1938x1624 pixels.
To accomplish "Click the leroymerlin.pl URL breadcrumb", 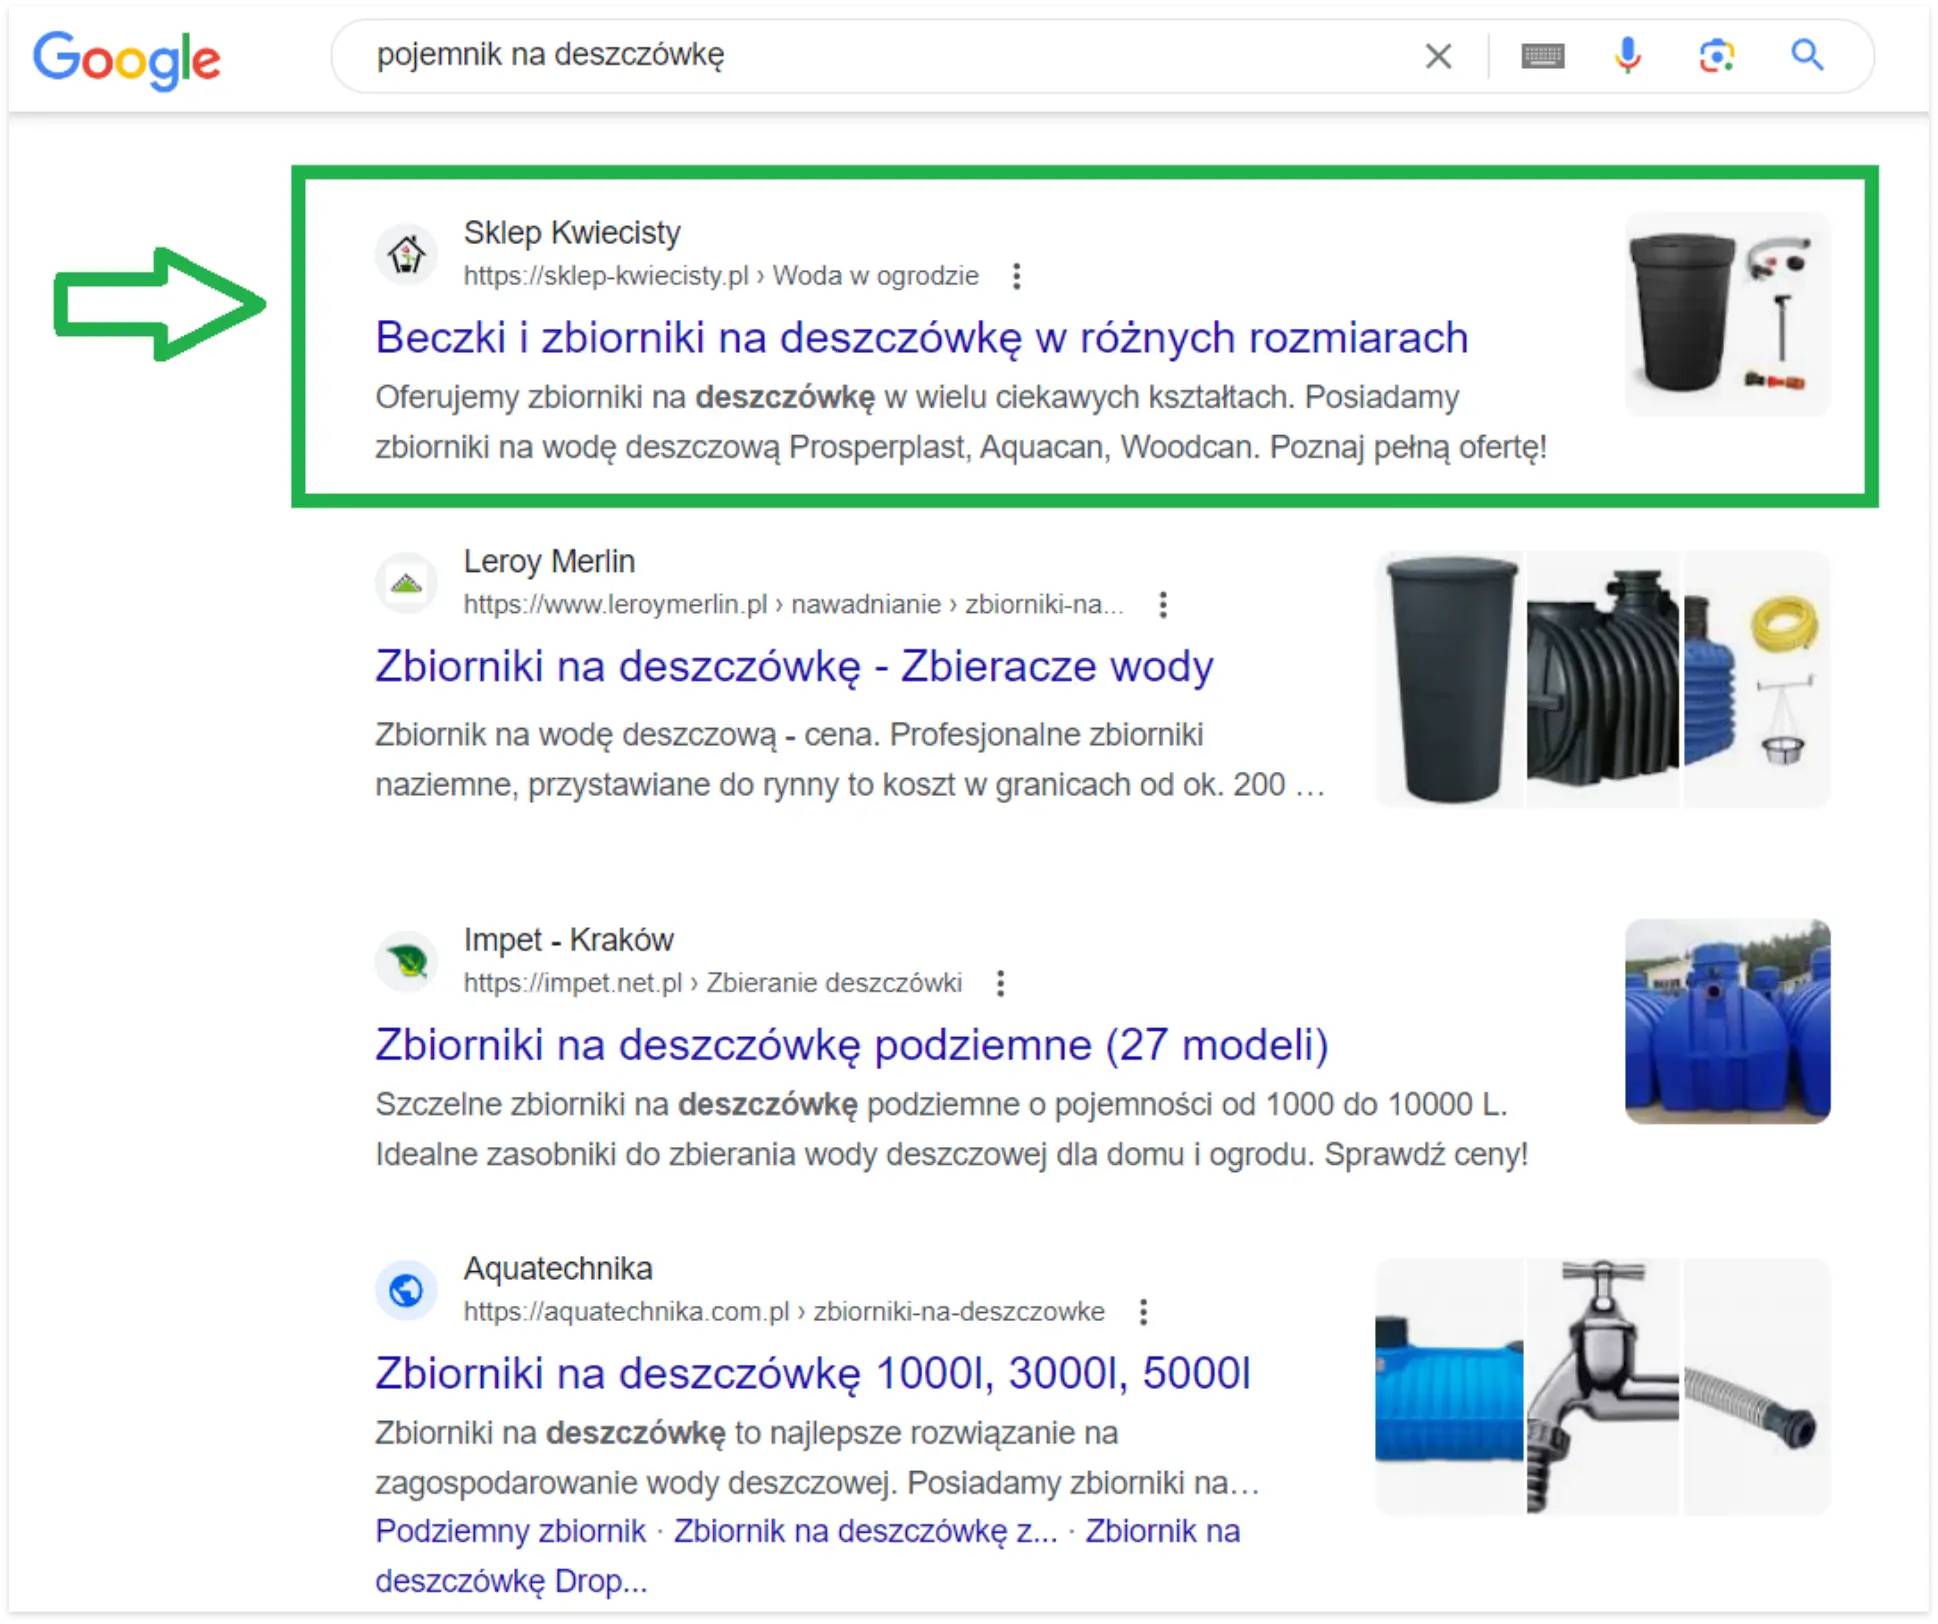I will (793, 605).
